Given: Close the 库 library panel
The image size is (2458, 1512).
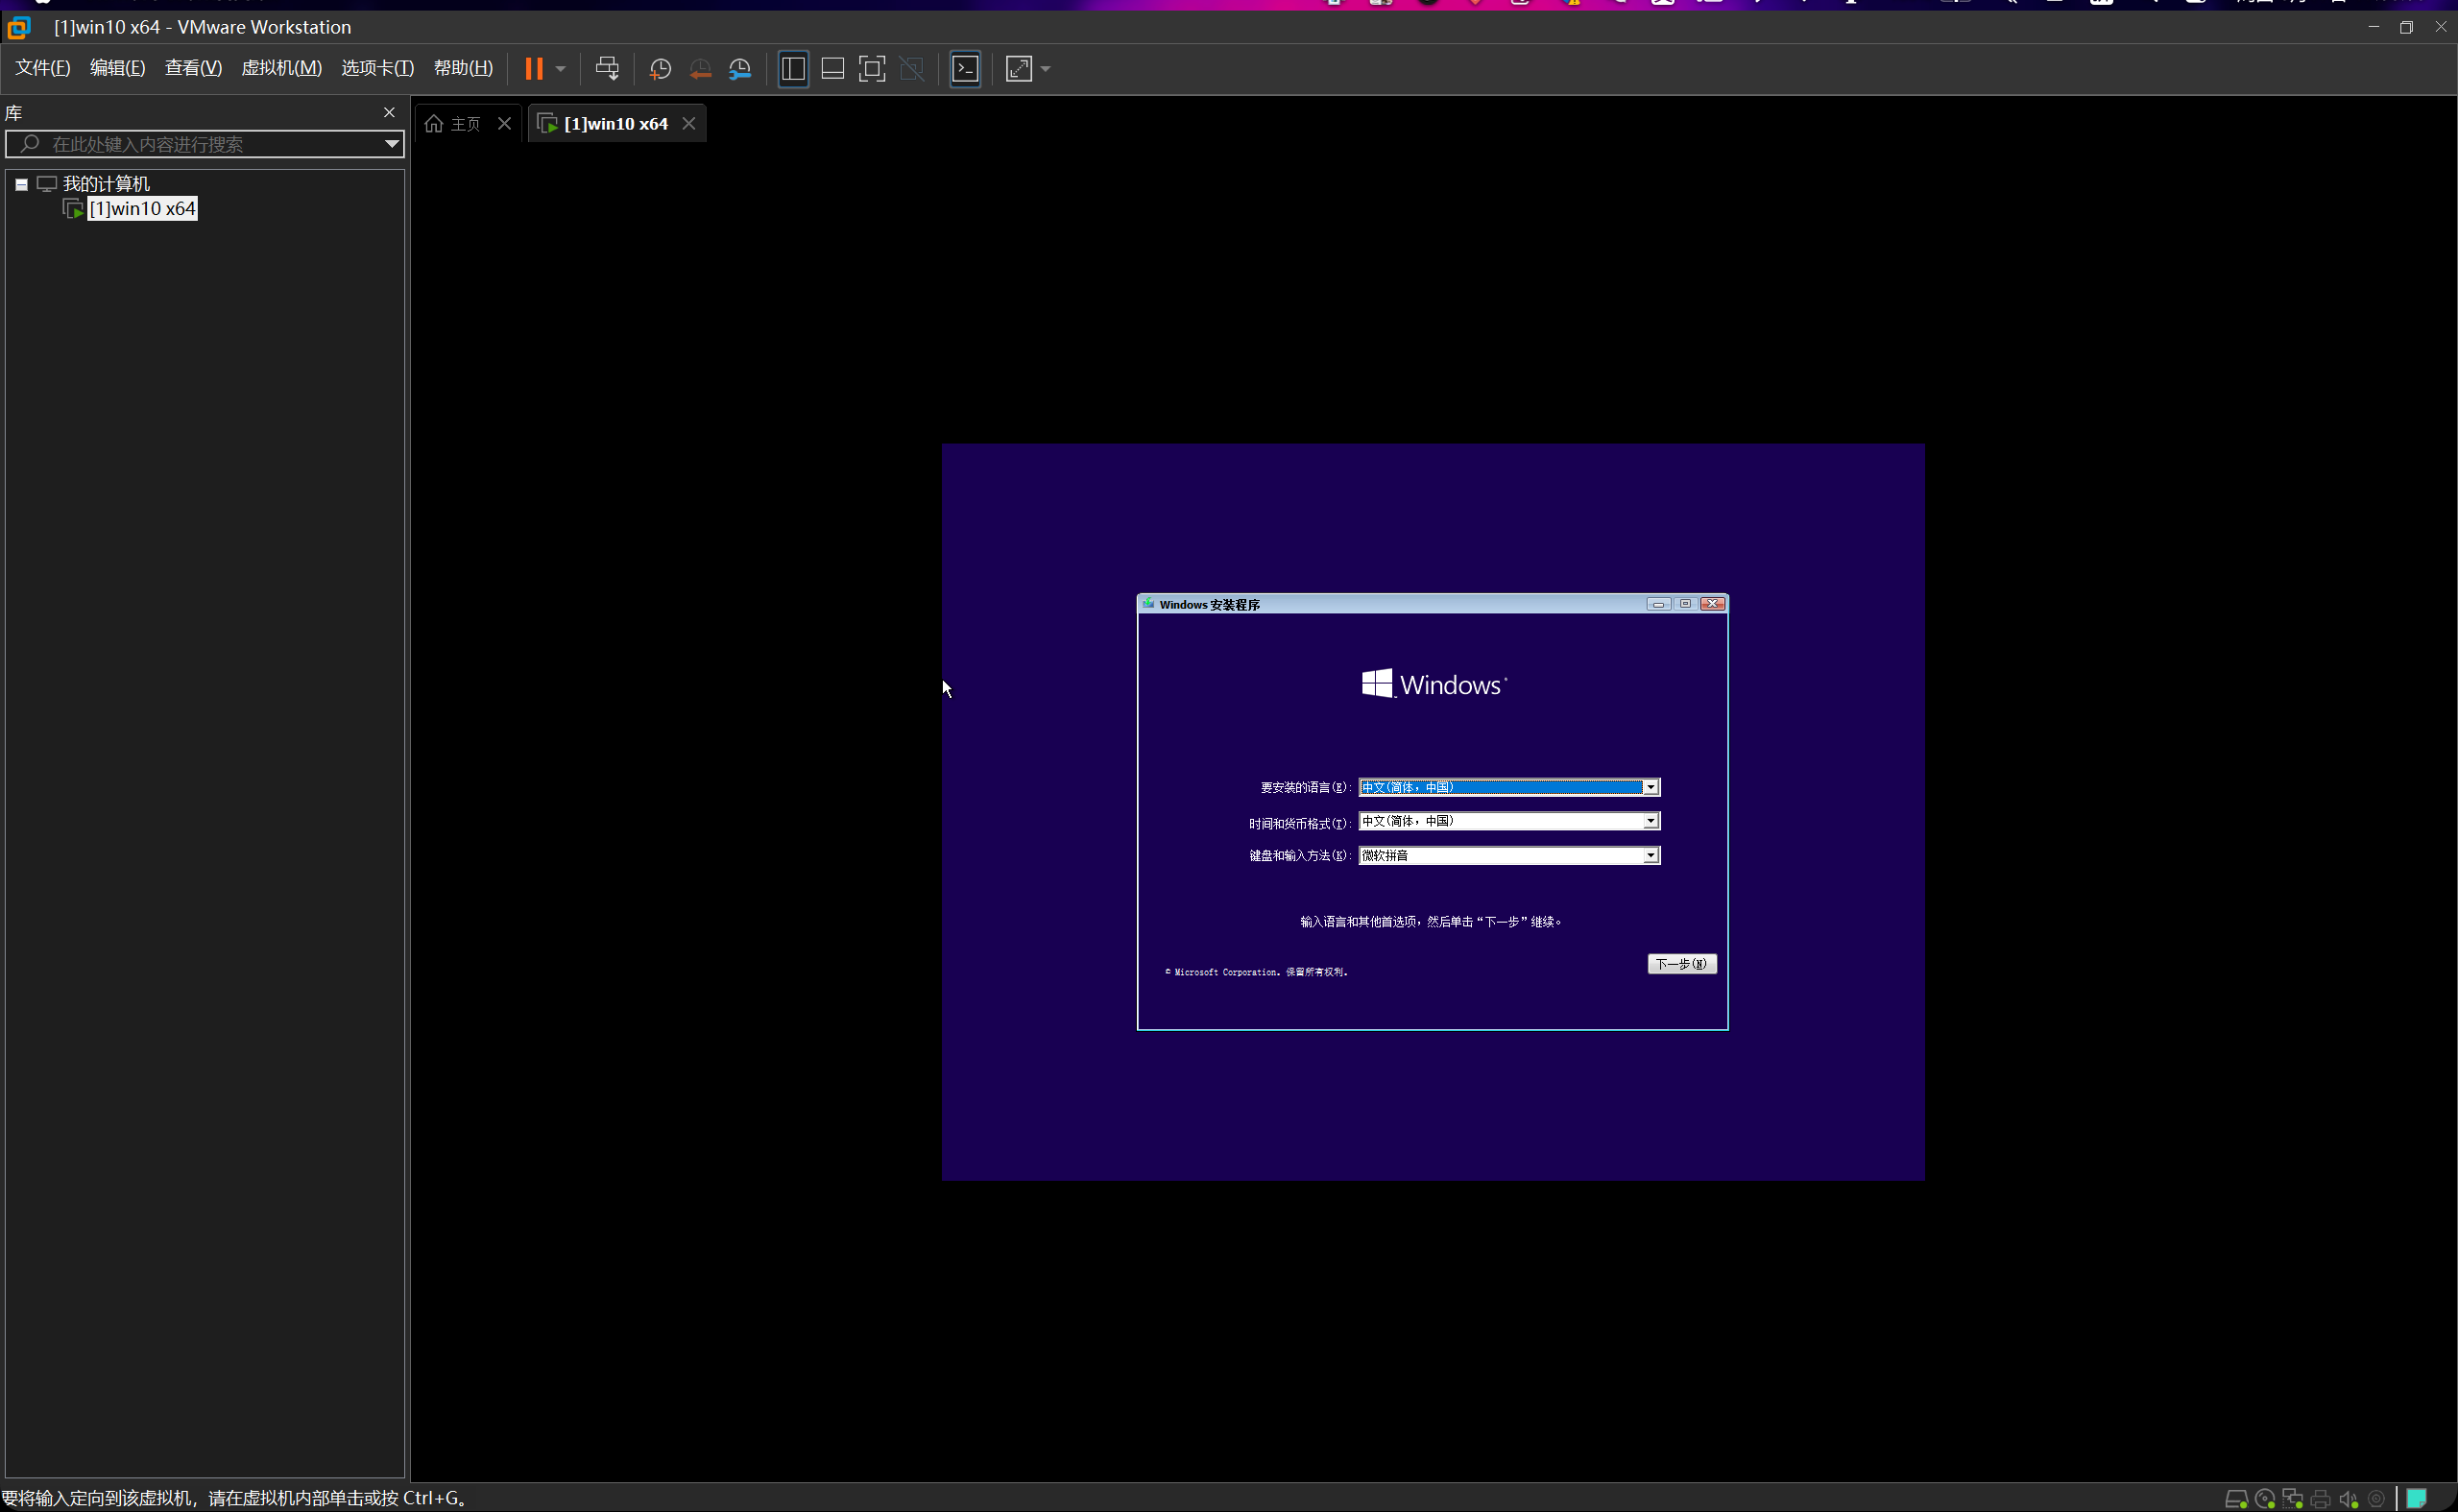Looking at the screenshot, I should point(389,112).
